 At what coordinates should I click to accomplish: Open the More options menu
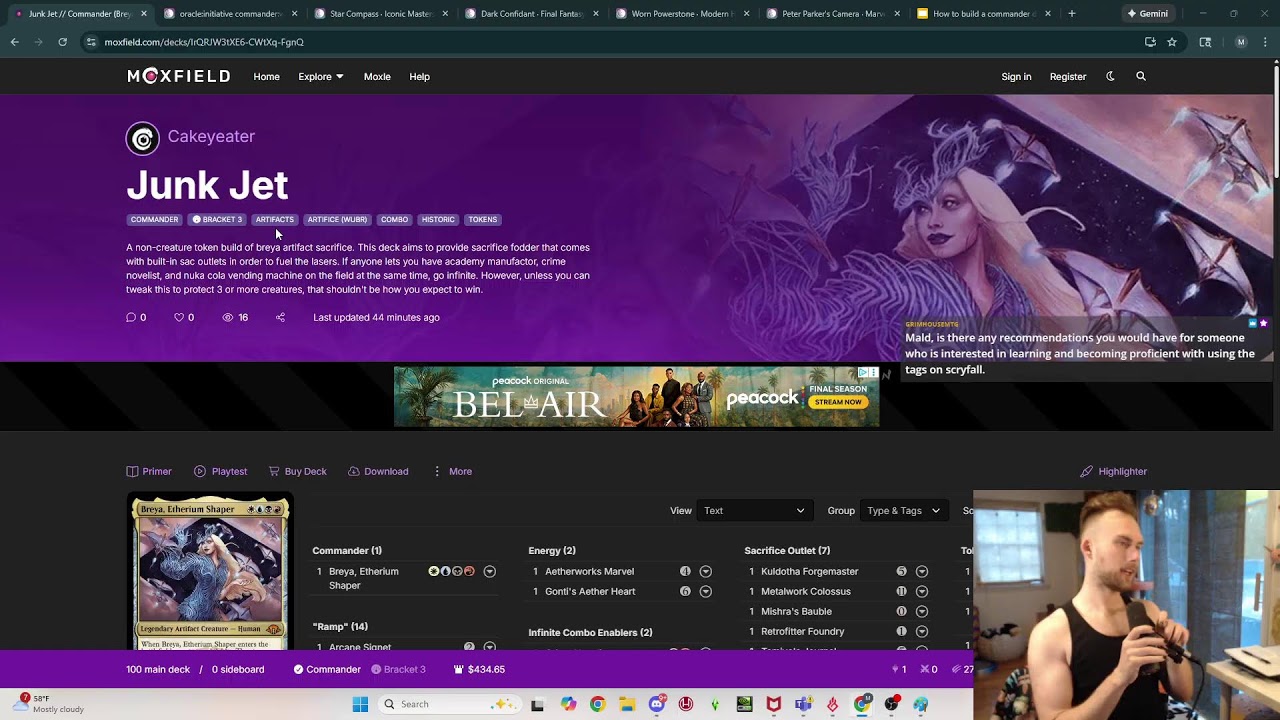[452, 471]
